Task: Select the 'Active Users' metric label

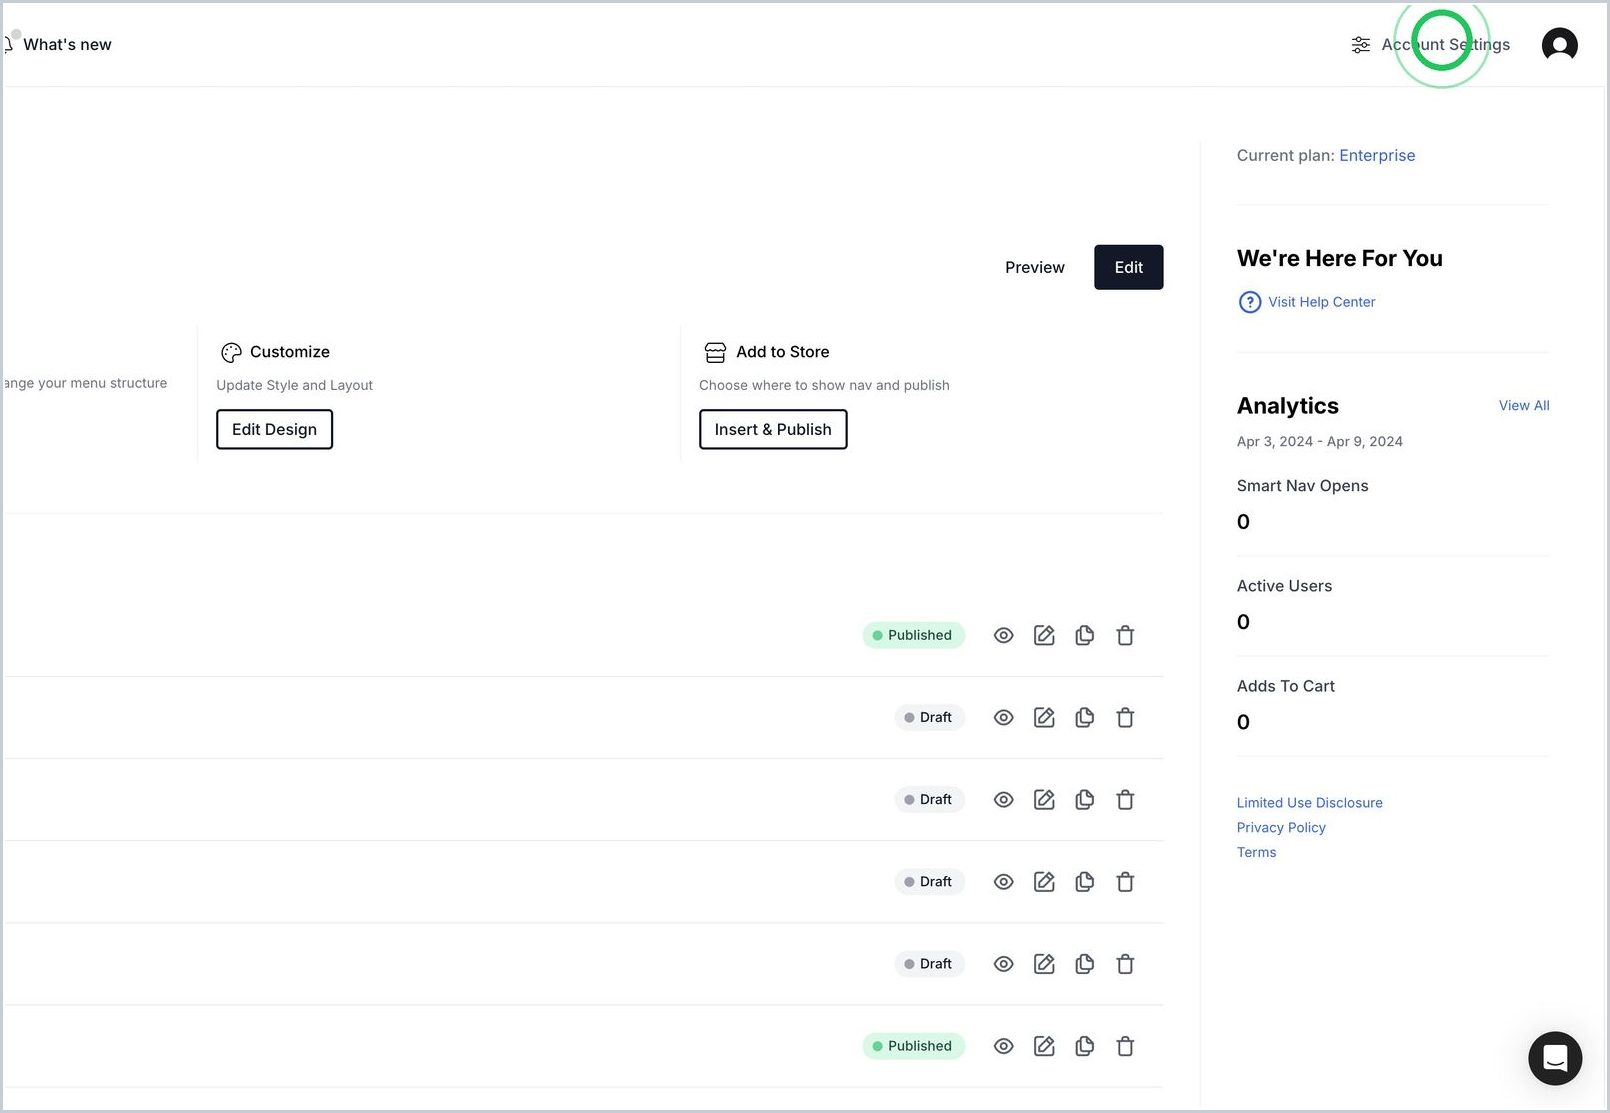Action: [1284, 586]
